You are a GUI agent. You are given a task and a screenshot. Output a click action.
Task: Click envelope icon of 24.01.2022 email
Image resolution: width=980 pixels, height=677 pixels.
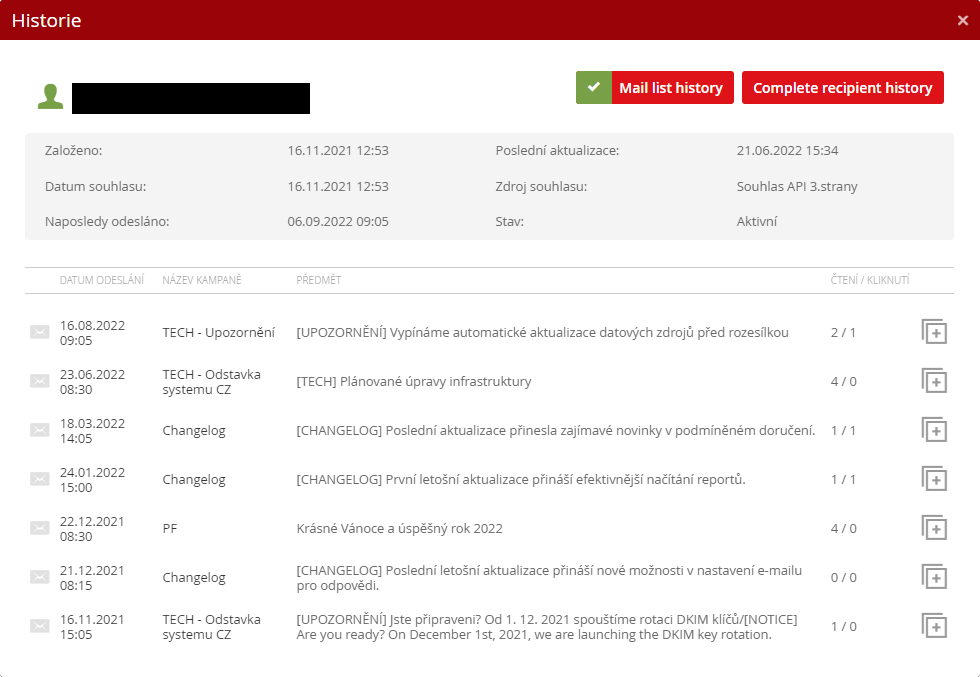coord(40,479)
